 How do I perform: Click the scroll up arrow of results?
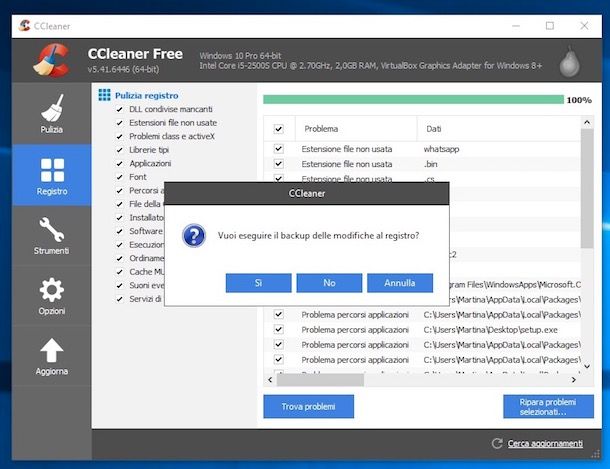(587, 122)
